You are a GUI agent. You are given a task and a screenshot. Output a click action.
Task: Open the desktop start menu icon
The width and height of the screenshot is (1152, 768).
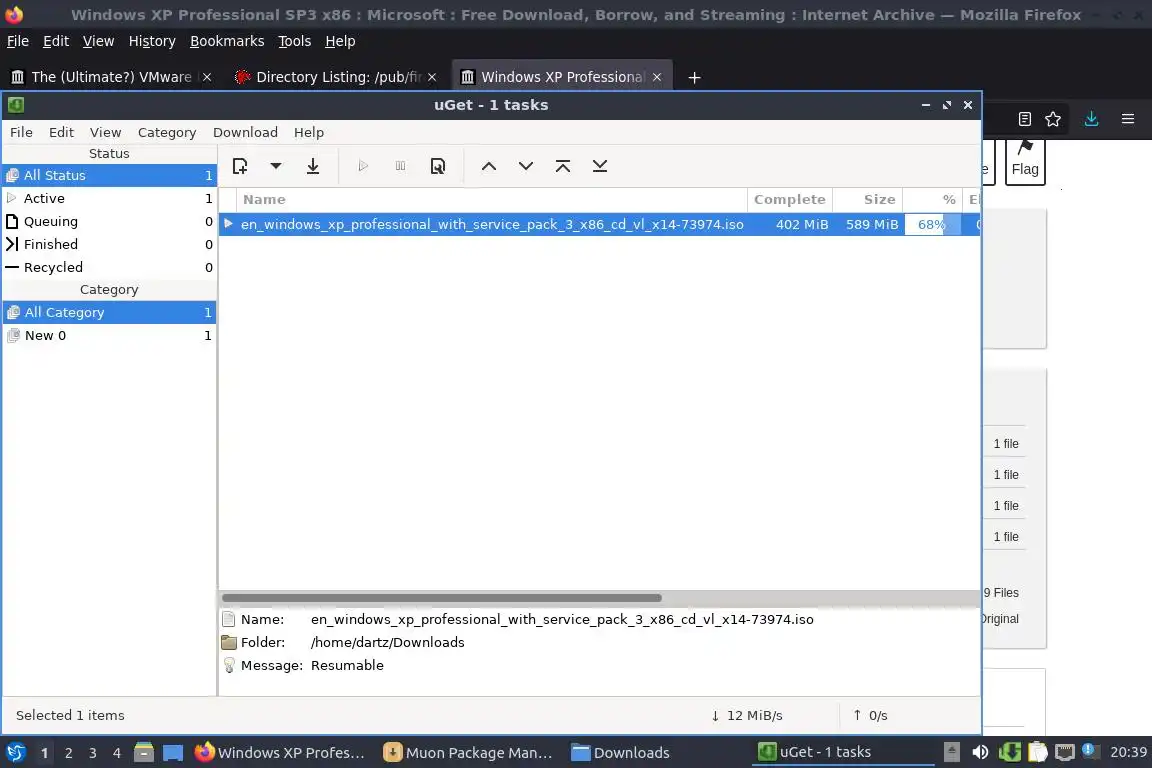[15, 752]
